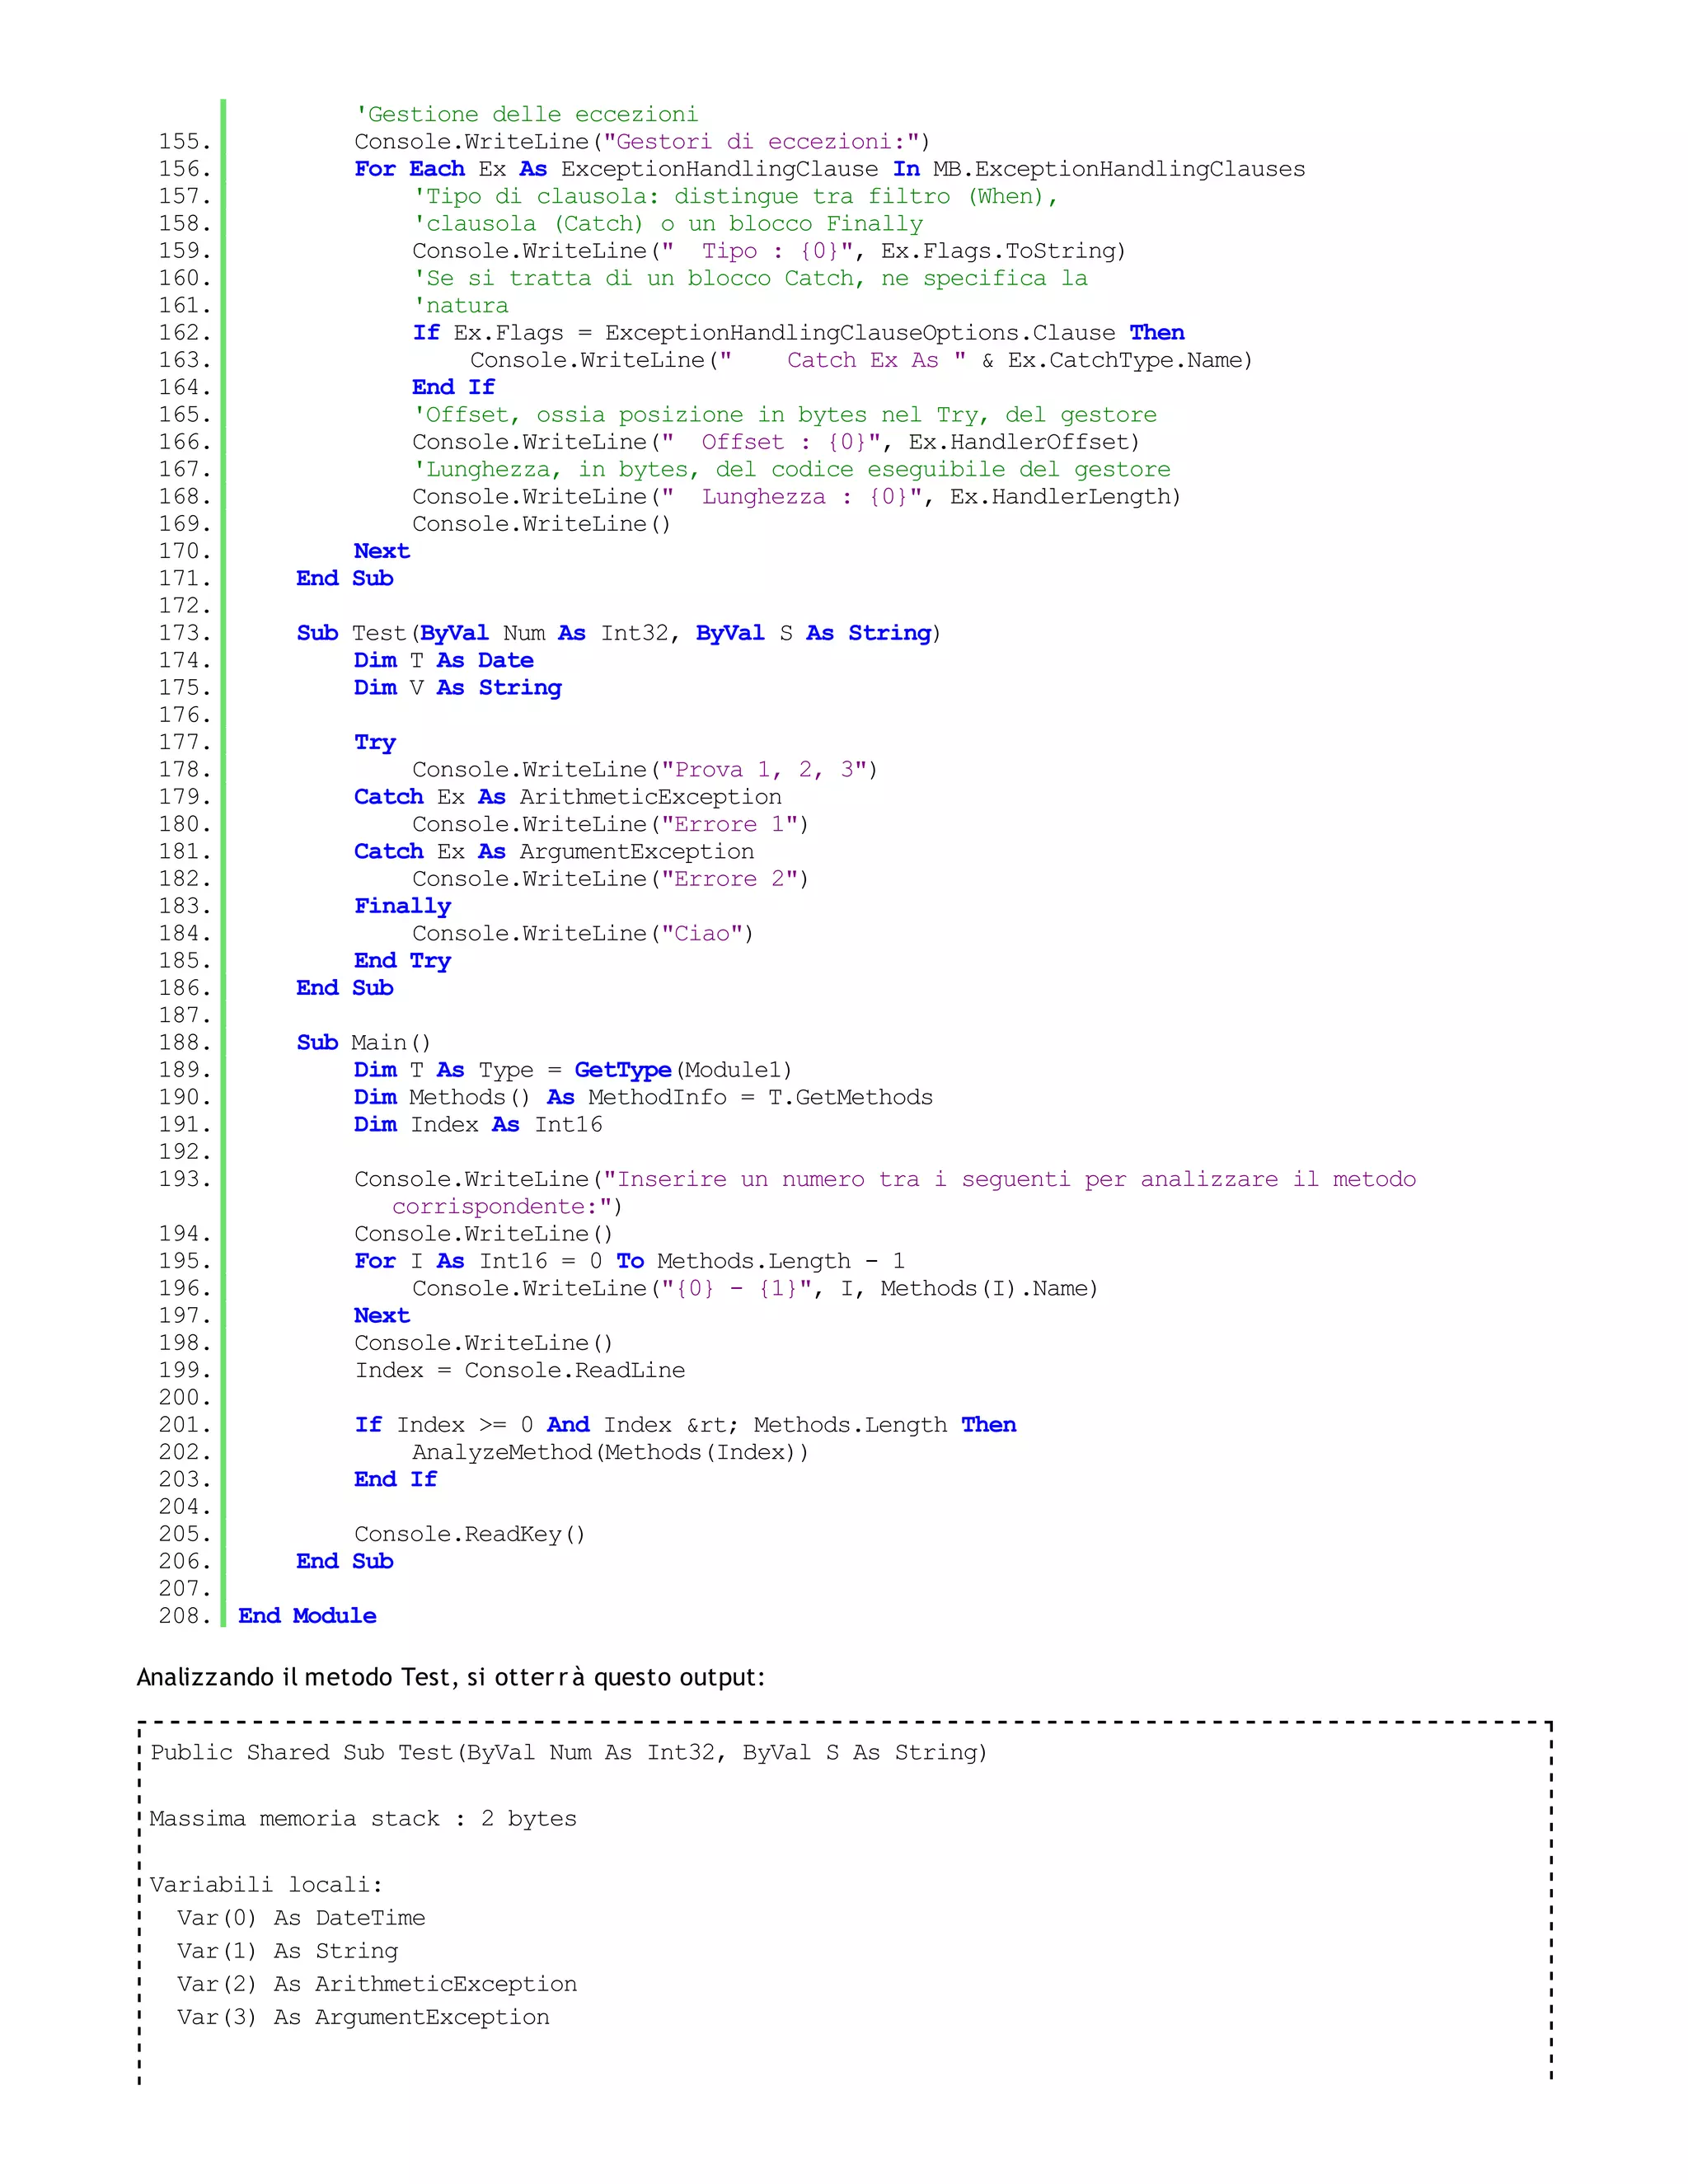Click the 'For Each' keyword on line 156
This screenshot has height=2184, width=1688.
(x=409, y=169)
